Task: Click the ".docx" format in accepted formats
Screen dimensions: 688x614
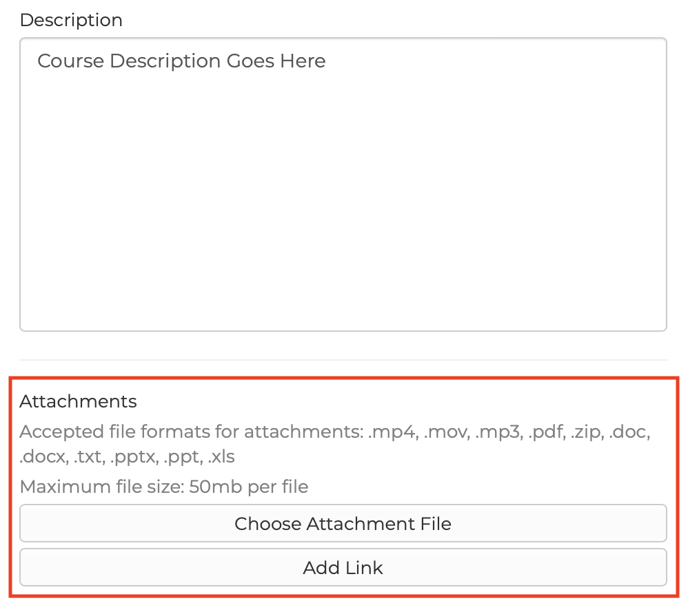Action: (43, 457)
